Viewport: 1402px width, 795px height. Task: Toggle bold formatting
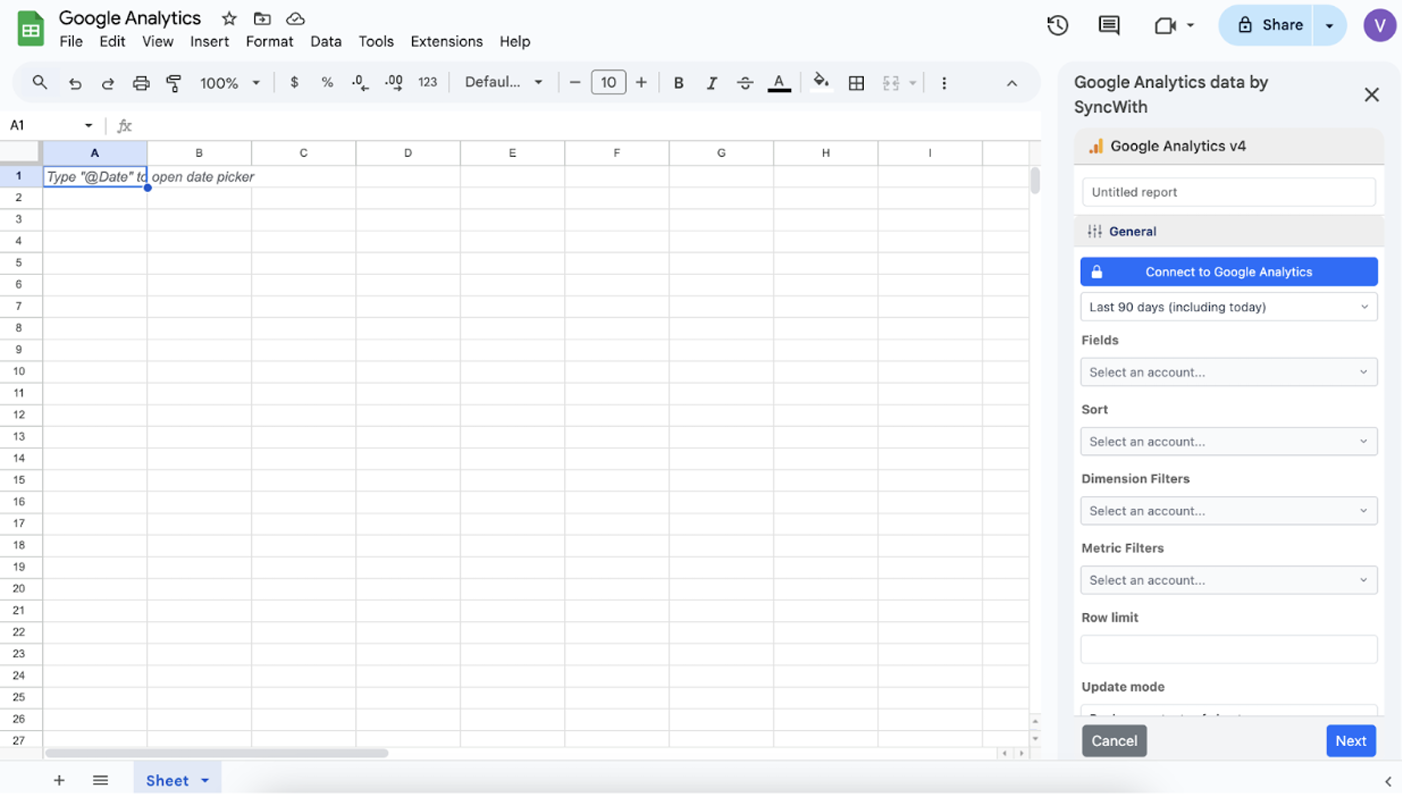tap(678, 83)
